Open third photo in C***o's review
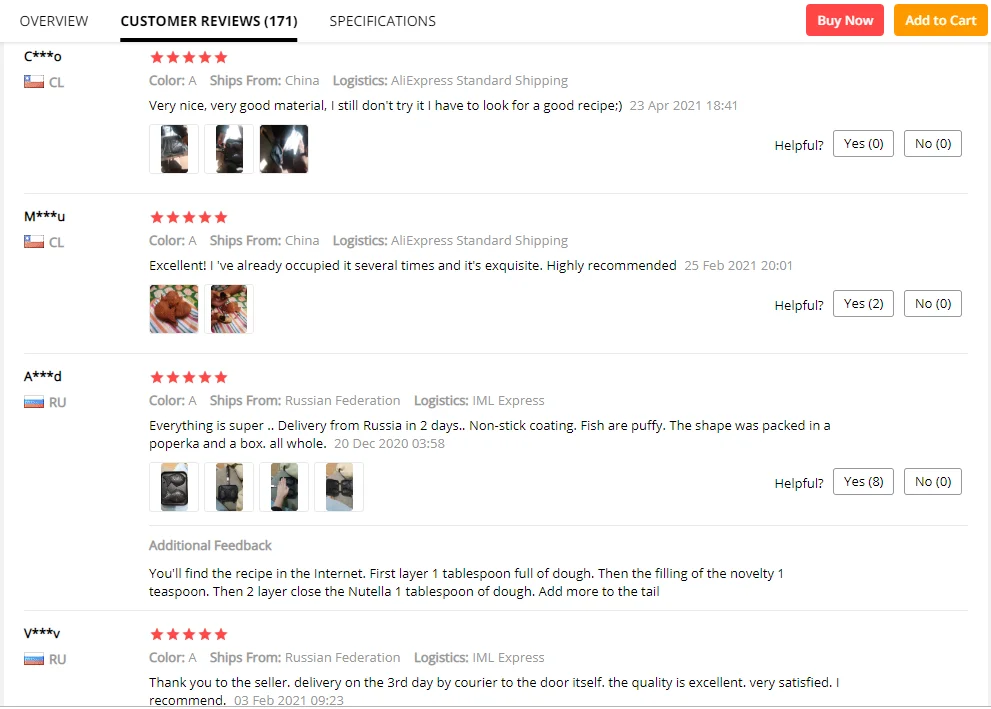The height and width of the screenshot is (709, 991). [284, 148]
